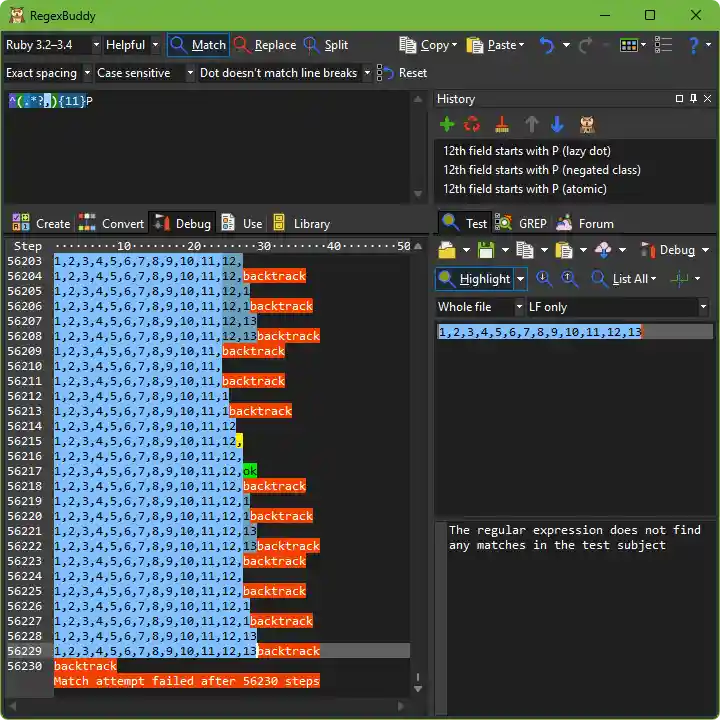Open the Helpful dropdown

pos(156,45)
